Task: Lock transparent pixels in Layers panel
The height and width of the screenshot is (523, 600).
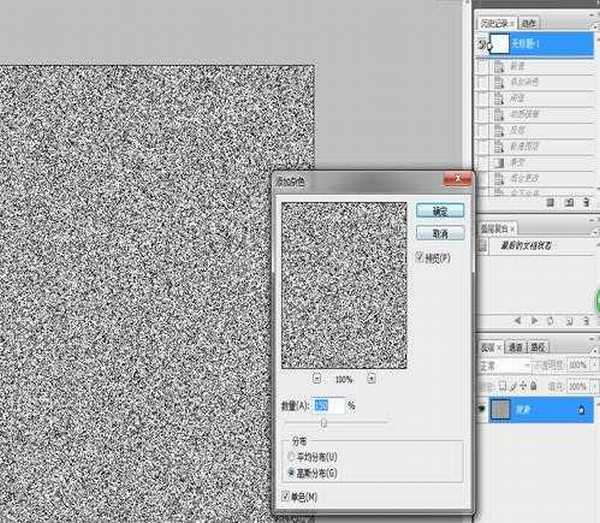Action: pos(502,386)
